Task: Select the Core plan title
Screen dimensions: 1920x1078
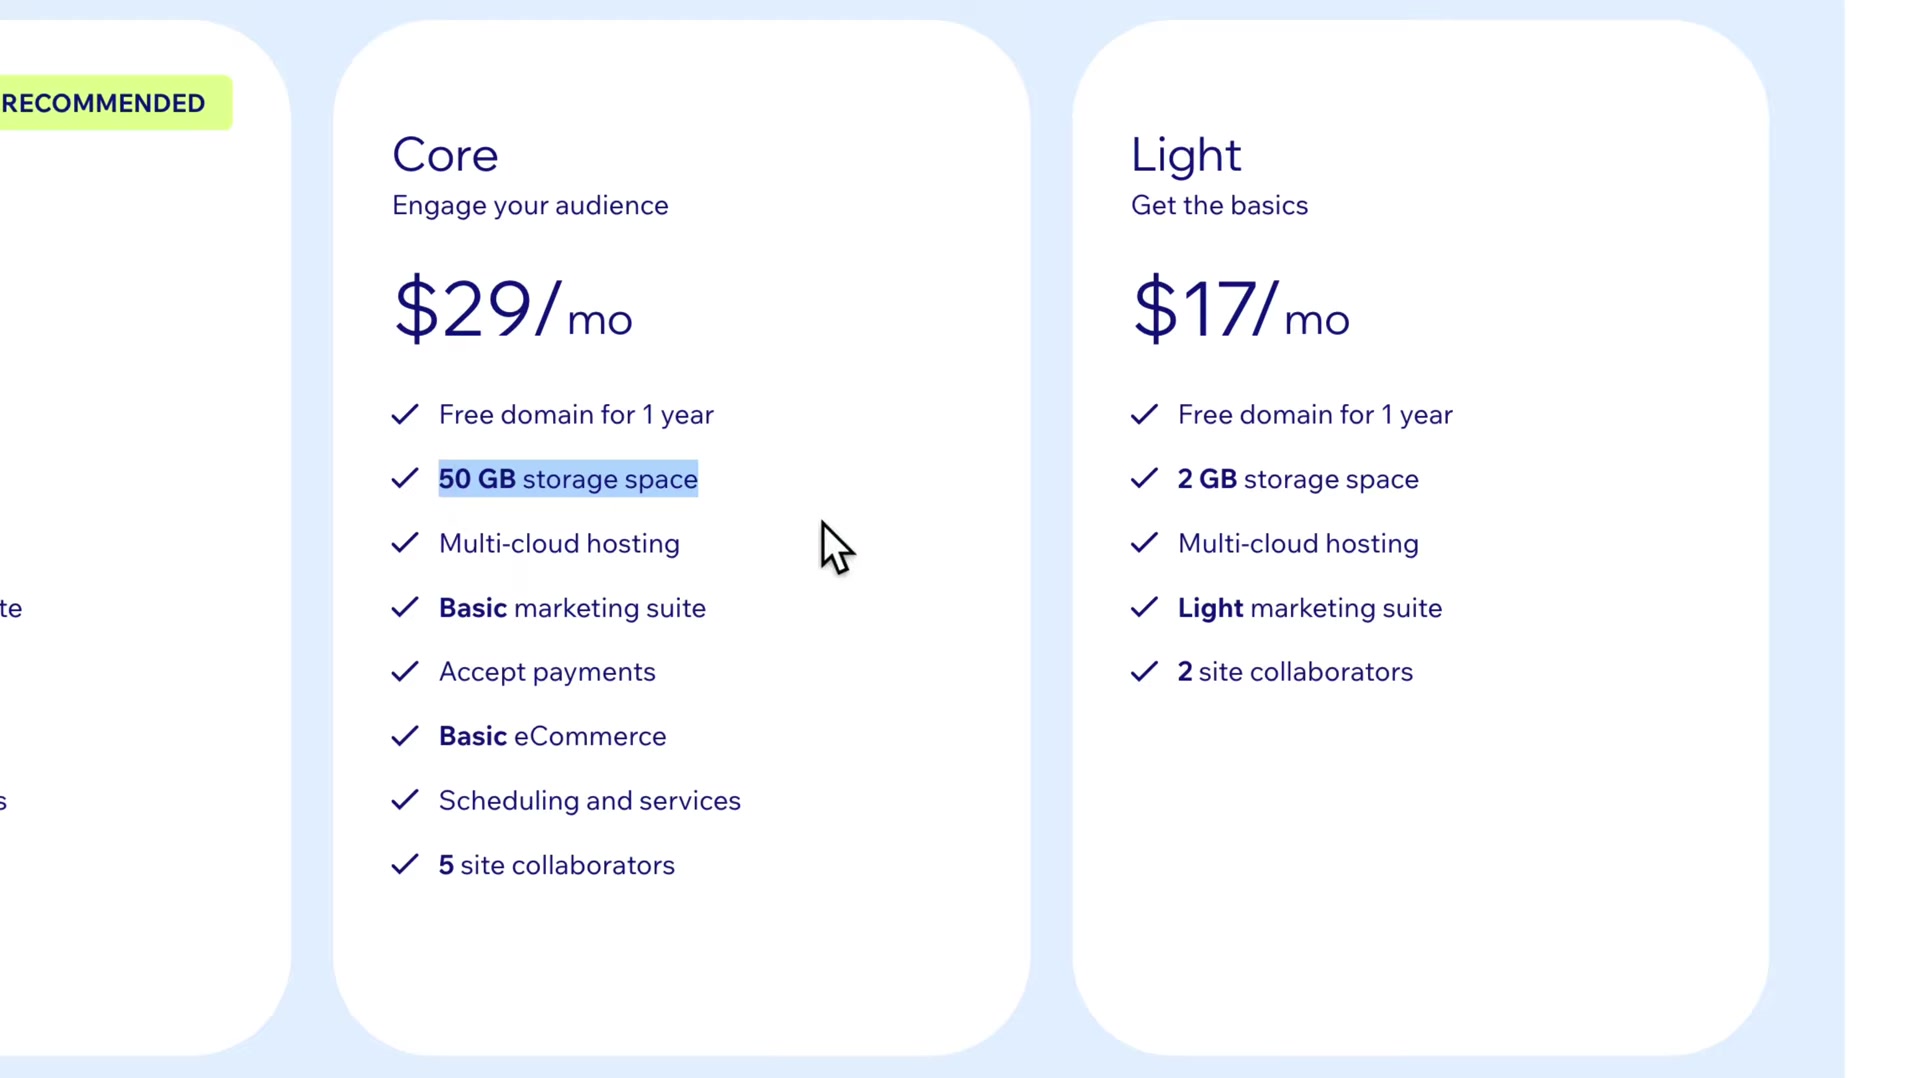Action: click(445, 155)
